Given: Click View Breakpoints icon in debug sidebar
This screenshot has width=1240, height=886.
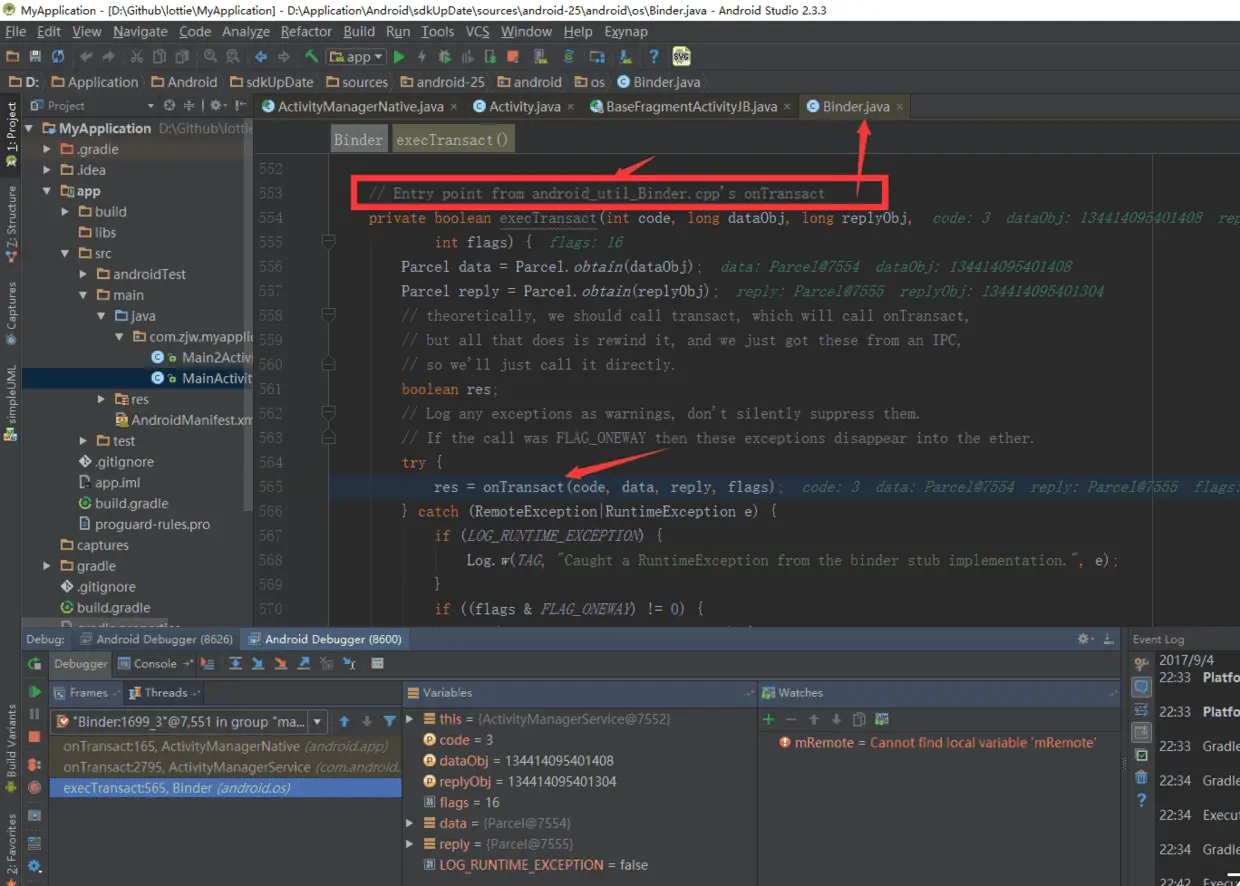Looking at the screenshot, I should (35, 764).
